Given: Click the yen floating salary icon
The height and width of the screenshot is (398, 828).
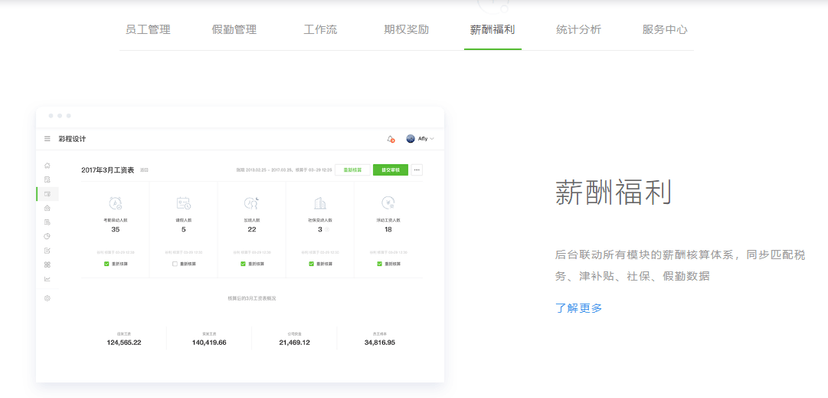Looking at the screenshot, I should [x=388, y=203].
